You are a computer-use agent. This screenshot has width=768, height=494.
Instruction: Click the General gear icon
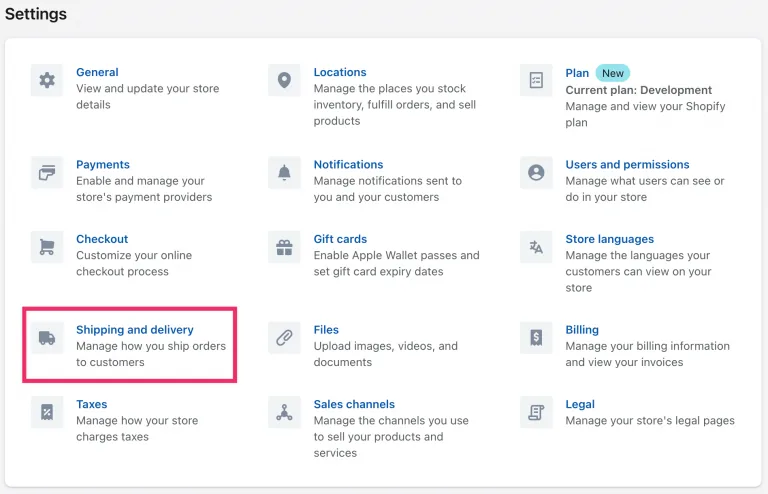click(47, 80)
